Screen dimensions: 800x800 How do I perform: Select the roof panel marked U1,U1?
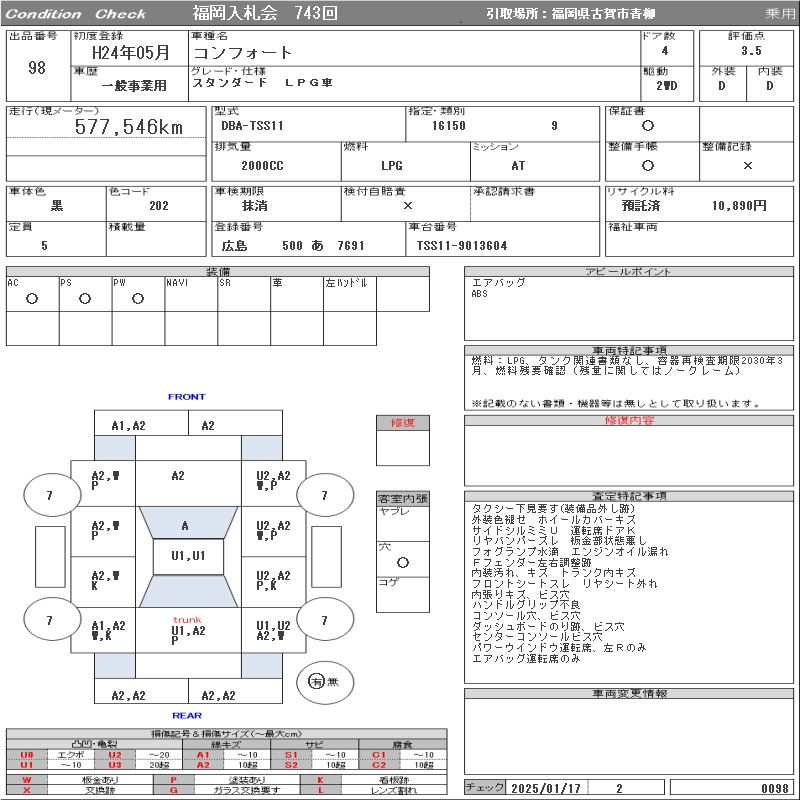point(187,555)
